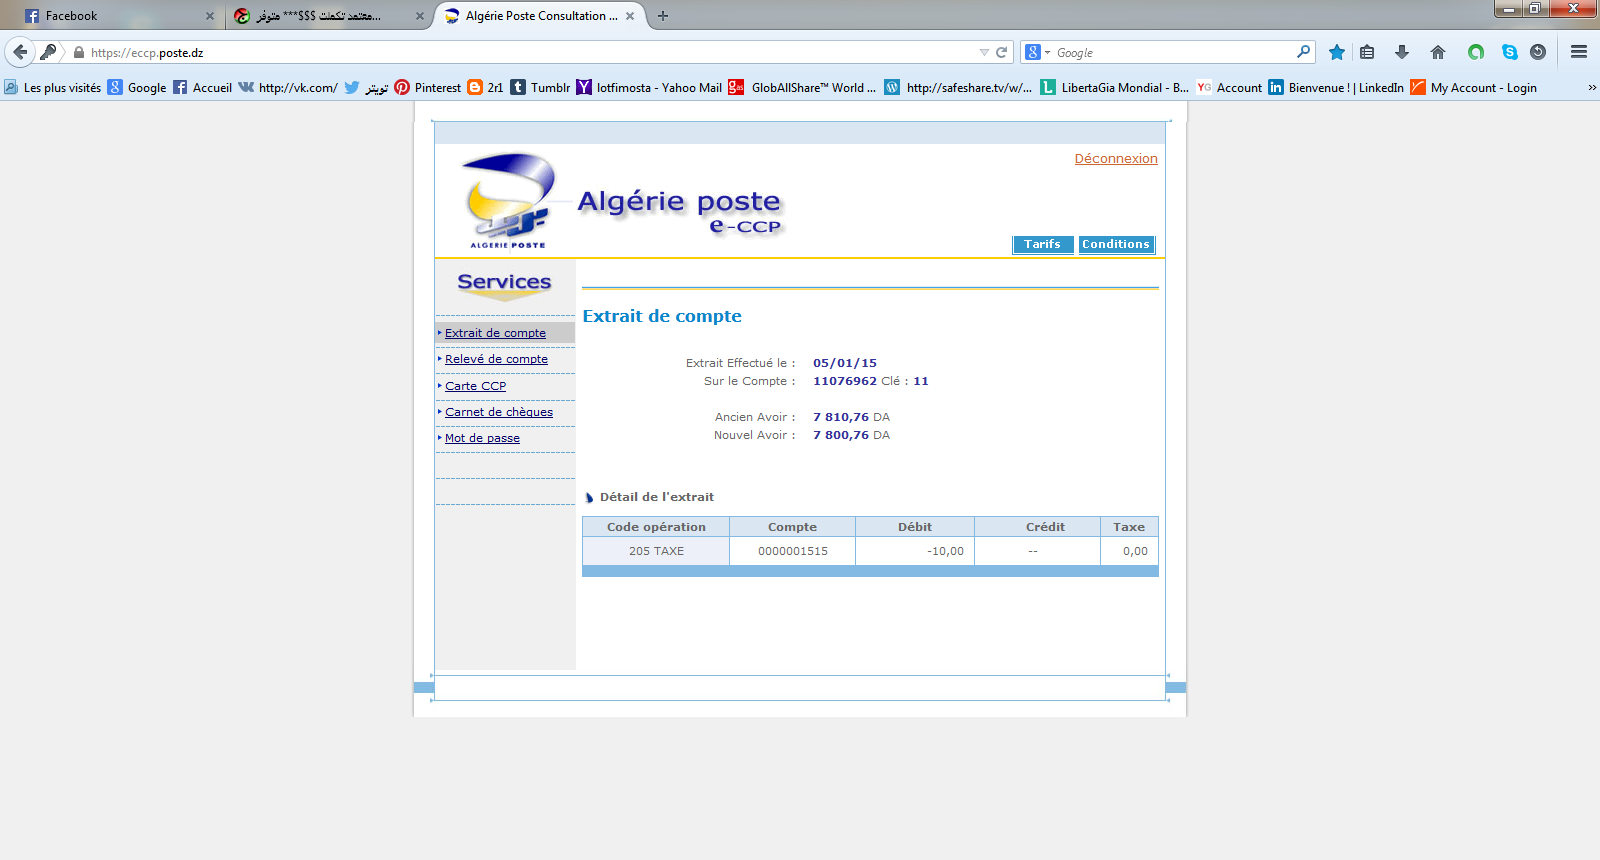Go back with the browser back arrow
The width and height of the screenshot is (1600, 860).
(20, 52)
